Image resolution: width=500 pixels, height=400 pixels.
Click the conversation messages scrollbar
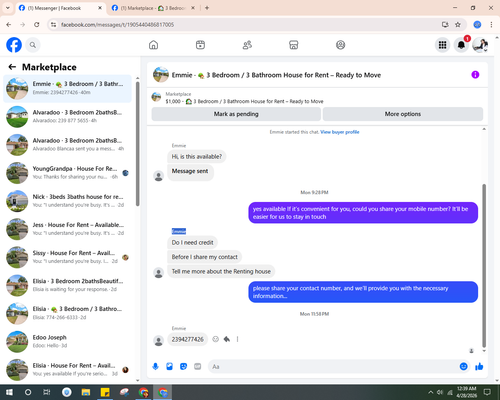[484, 265]
